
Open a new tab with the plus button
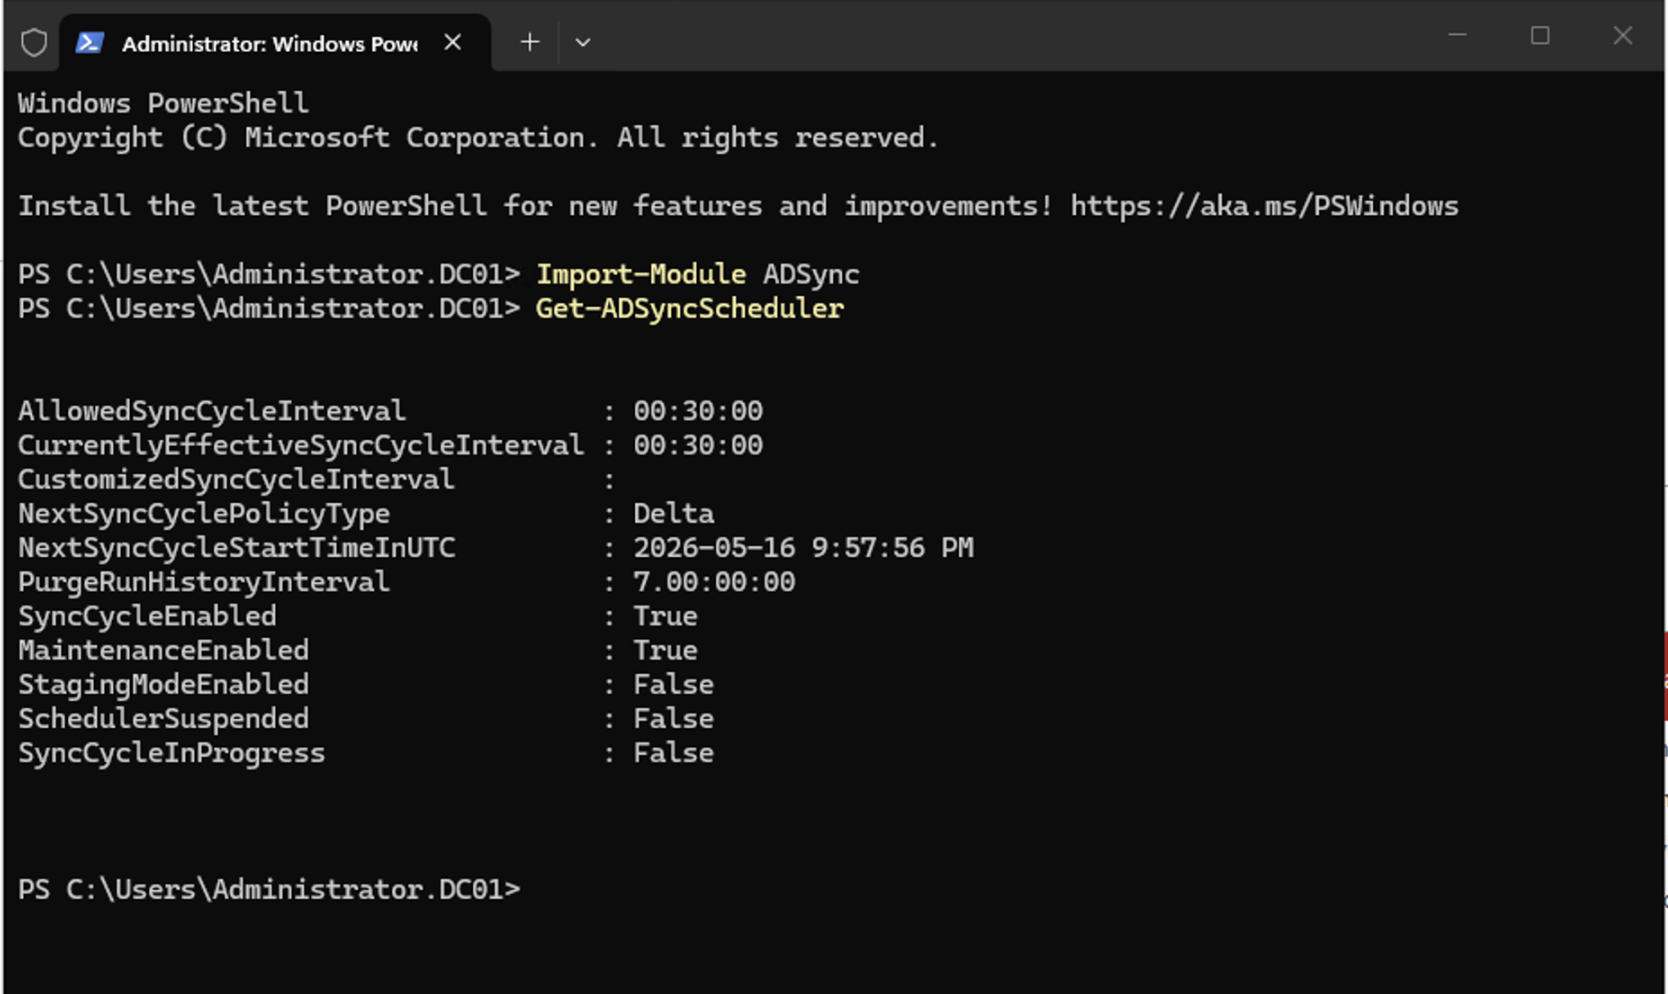(x=530, y=42)
